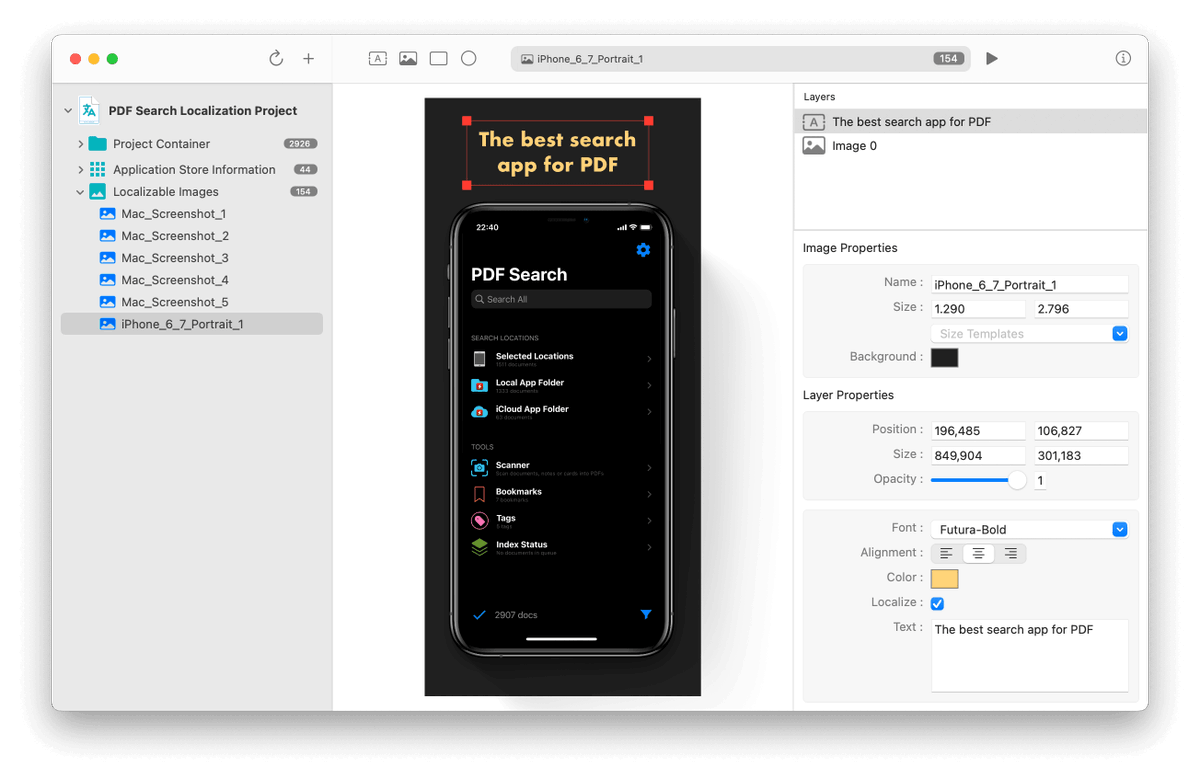This screenshot has width=1200, height=779.
Task: Set alignment to right
Action: click(1010, 553)
